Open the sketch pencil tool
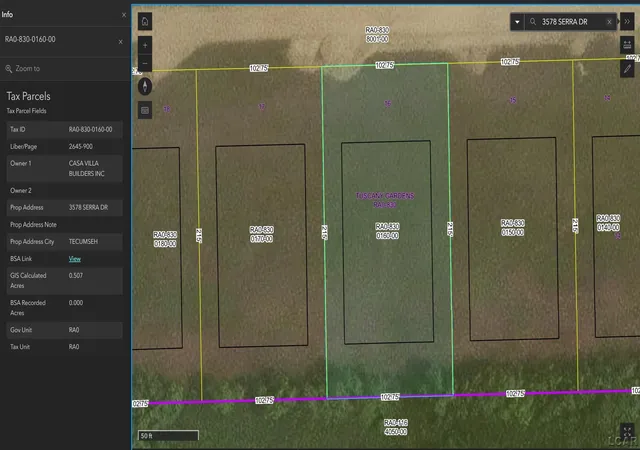The height and width of the screenshot is (450, 640). [x=627, y=69]
